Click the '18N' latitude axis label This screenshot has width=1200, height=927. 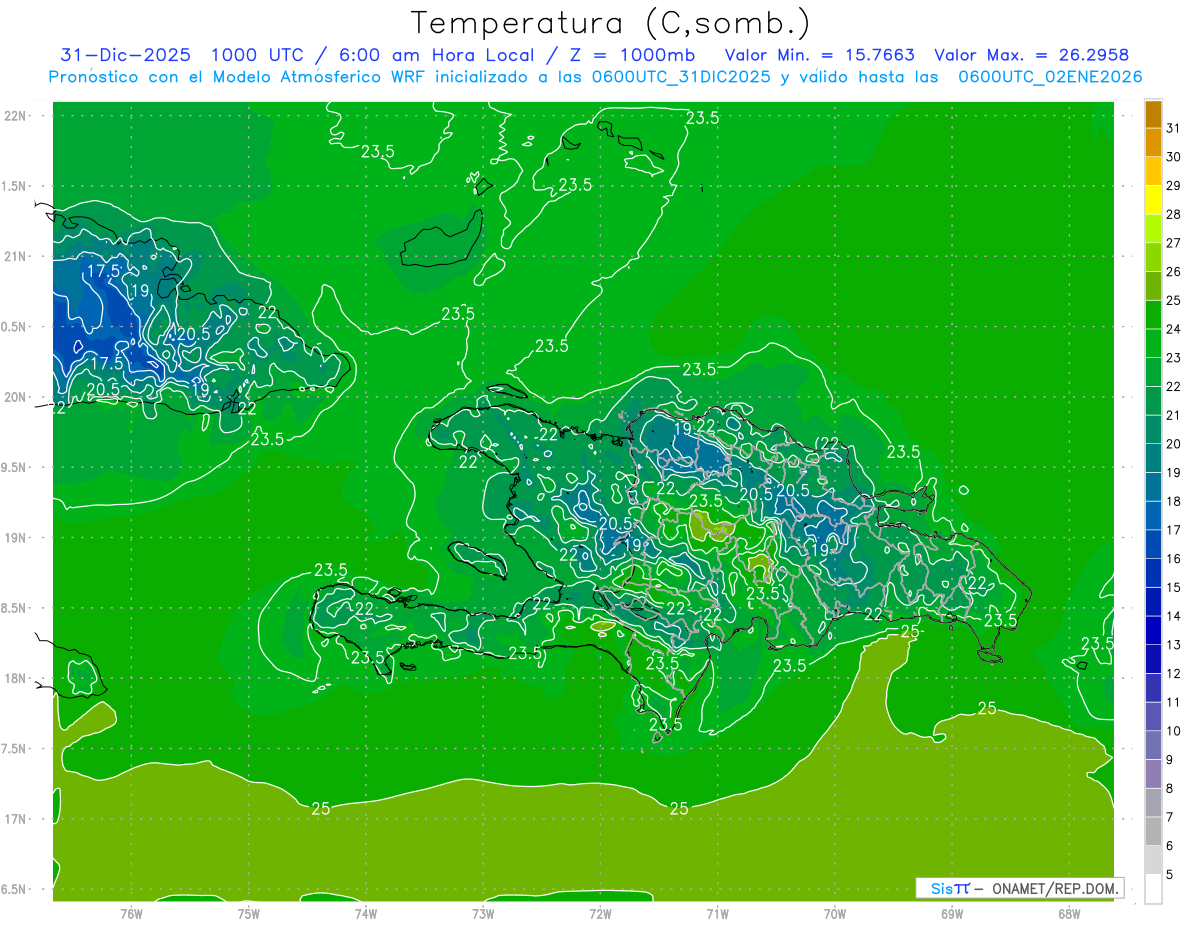(x=16, y=679)
